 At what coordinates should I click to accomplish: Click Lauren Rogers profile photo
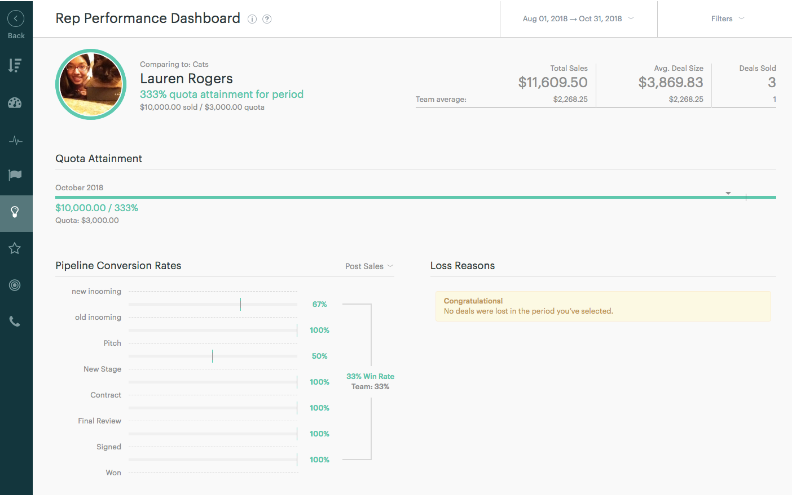click(x=91, y=84)
